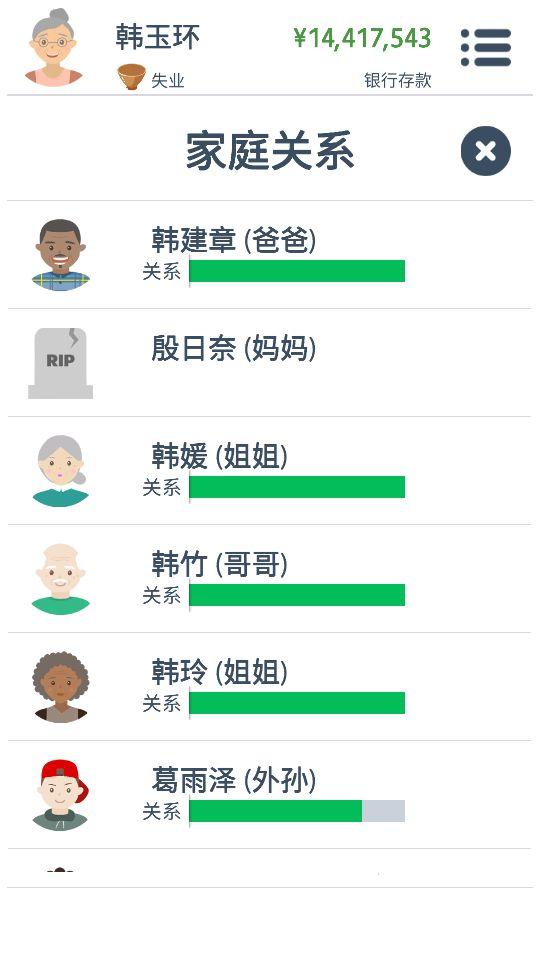Image resolution: width=540 pixels, height=960 pixels.
Task: Tap the 失业 begging bowl icon
Action: click(x=132, y=77)
